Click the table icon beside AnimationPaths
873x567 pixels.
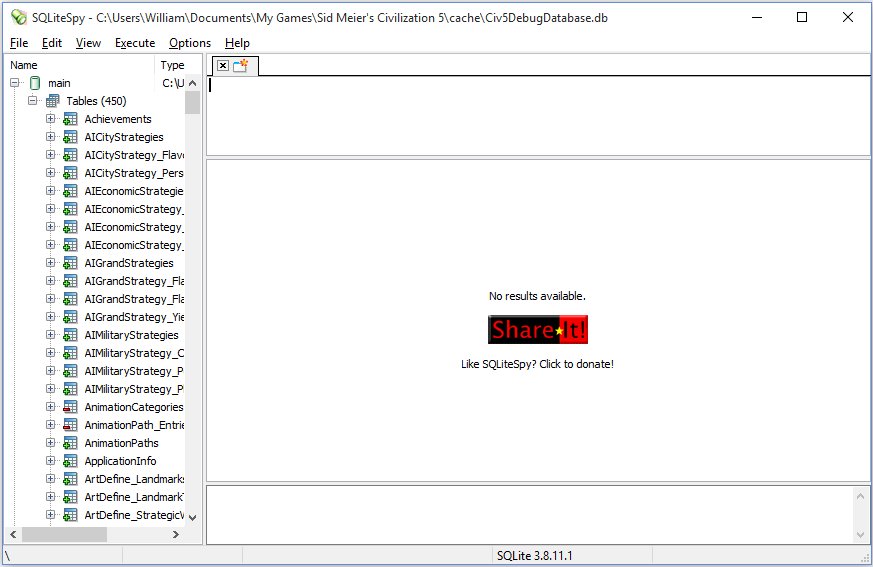pos(70,443)
